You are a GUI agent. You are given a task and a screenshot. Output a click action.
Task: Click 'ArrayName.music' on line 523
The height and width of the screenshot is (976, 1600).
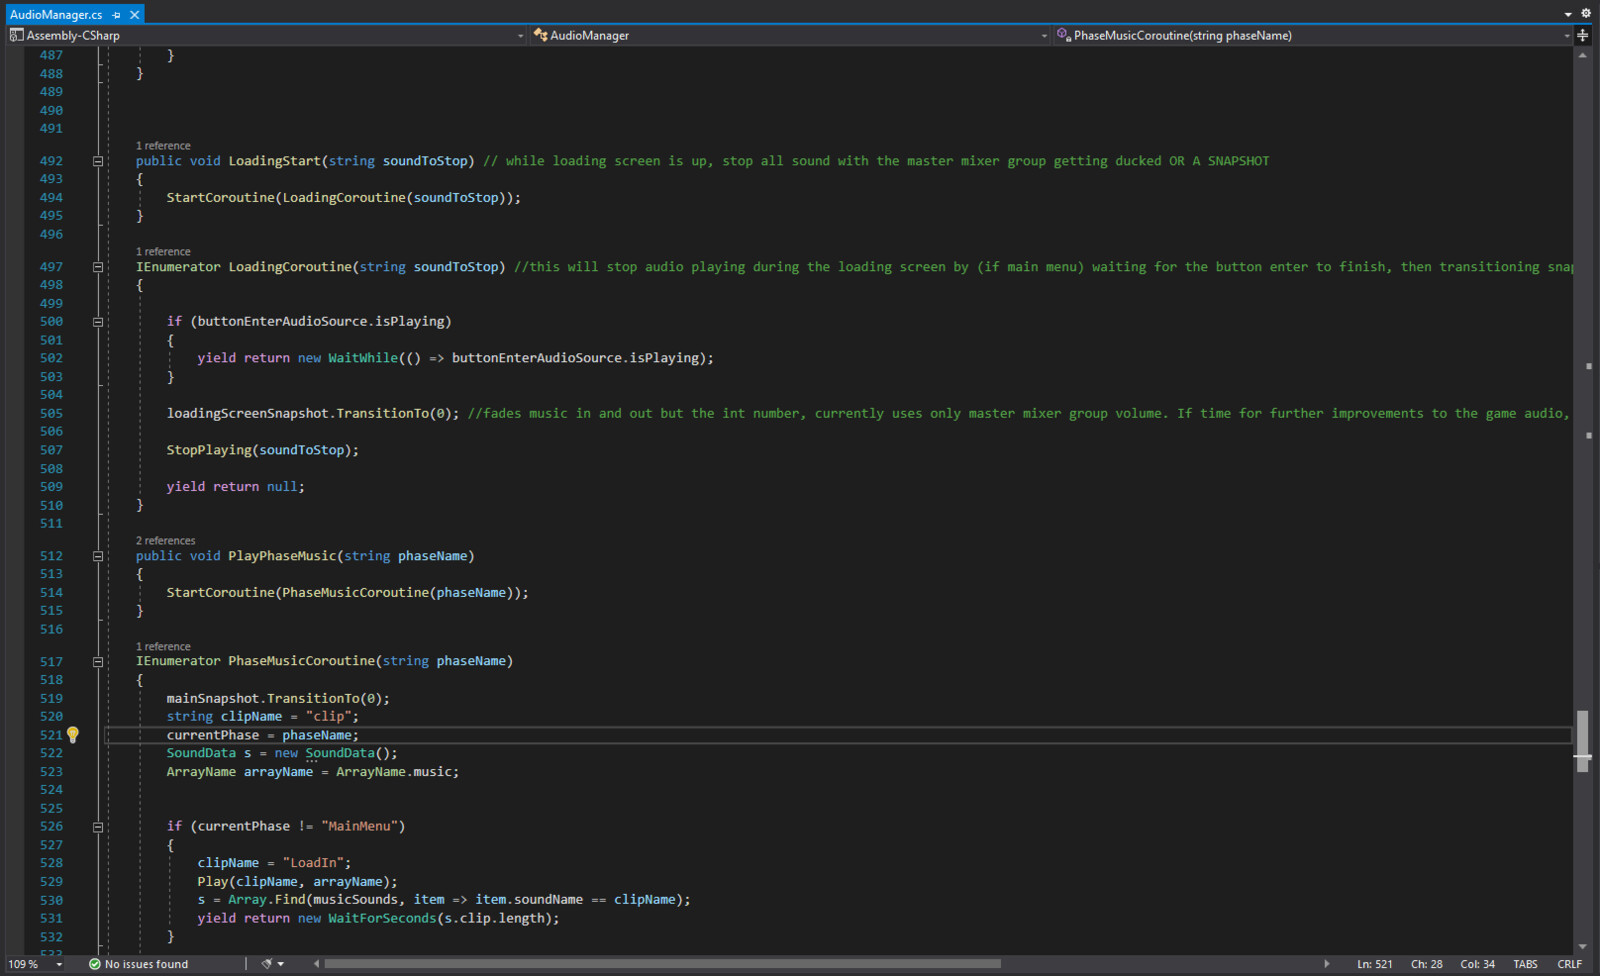394,772
